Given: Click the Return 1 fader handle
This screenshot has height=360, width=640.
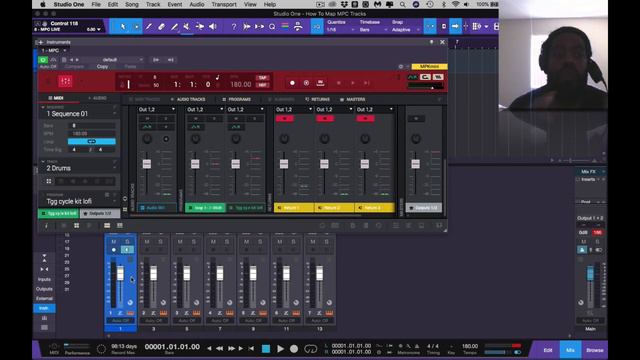Looking at the screenshot, I should (x=284, y=164).
